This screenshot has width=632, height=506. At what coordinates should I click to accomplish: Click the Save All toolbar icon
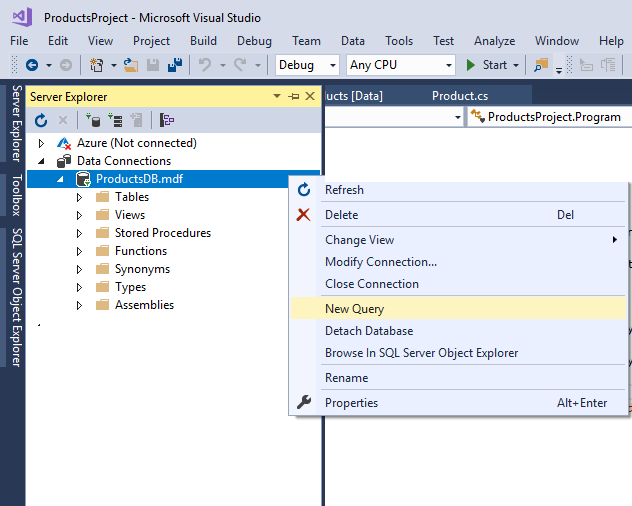pos(175,65)
